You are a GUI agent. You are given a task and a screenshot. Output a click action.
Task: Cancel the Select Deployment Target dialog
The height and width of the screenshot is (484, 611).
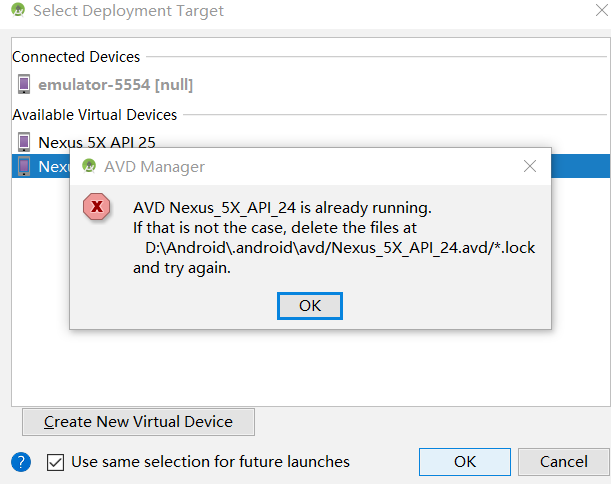coord(563,462)
